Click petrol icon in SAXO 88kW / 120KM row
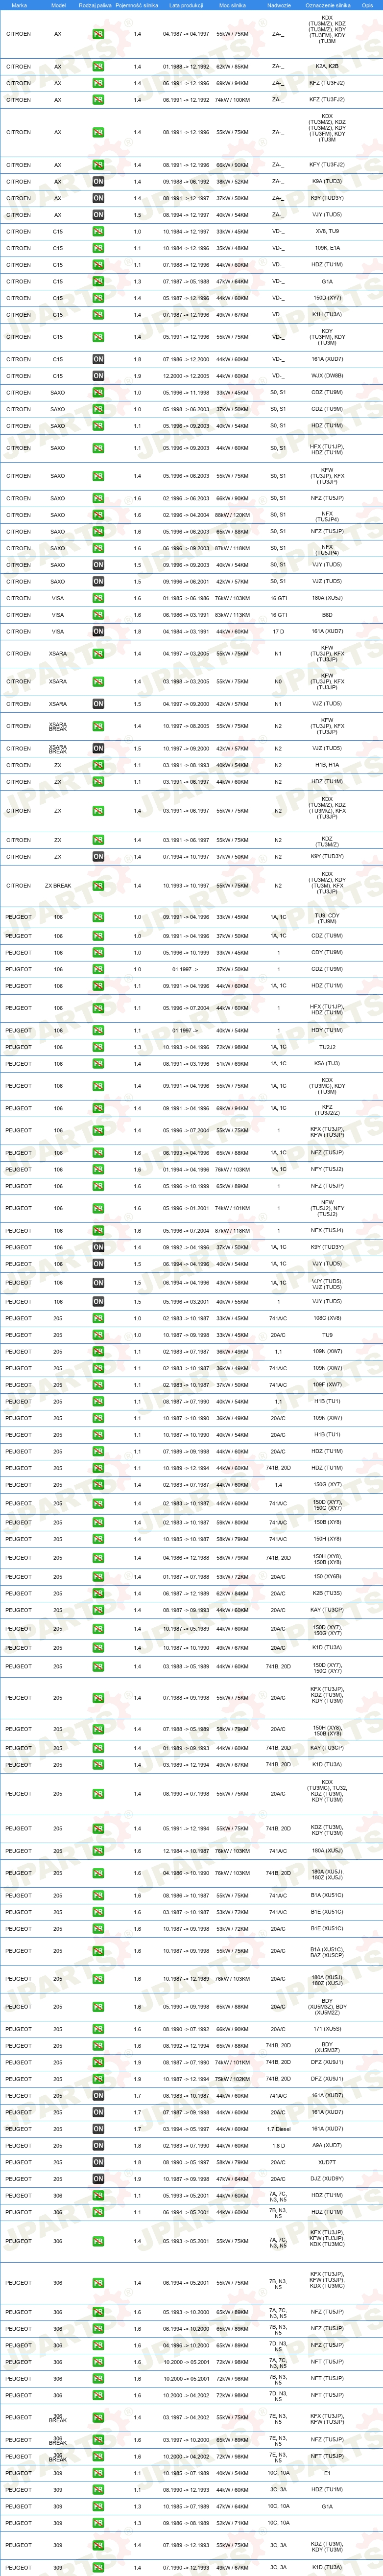383x2576 pixels. tap(98, 515)
